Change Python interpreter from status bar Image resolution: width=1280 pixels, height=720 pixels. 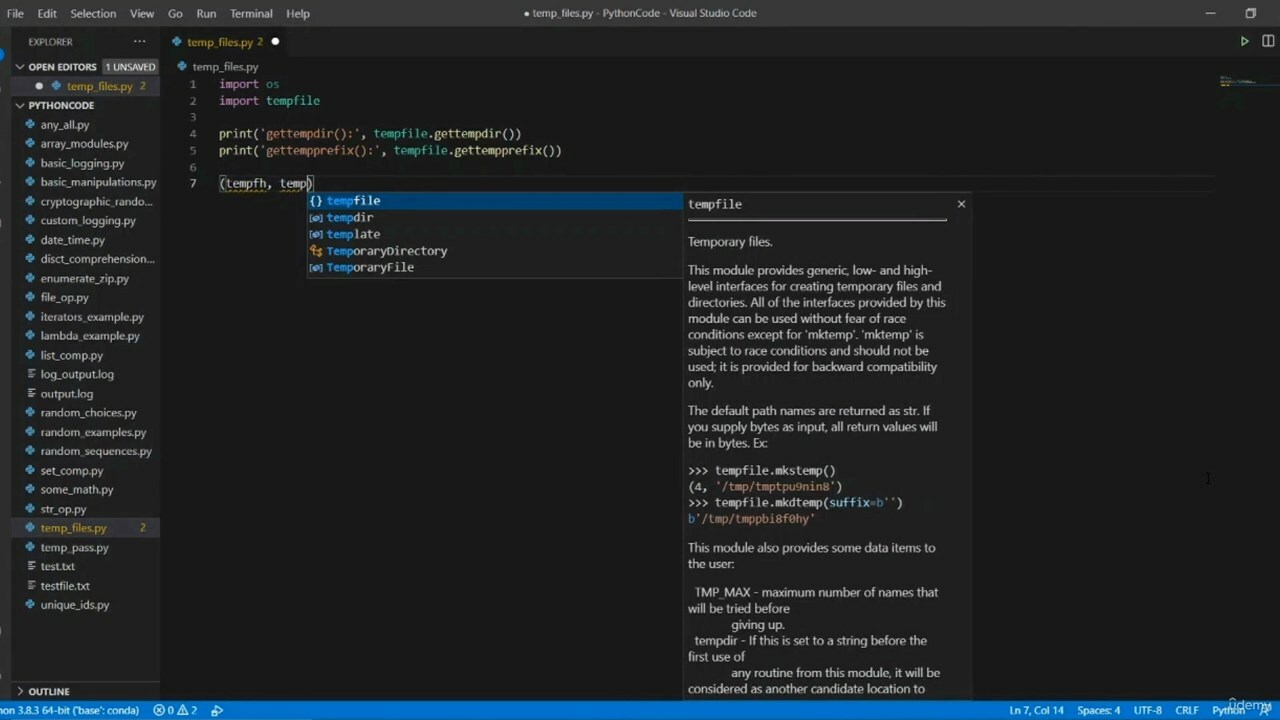point(70,710)
